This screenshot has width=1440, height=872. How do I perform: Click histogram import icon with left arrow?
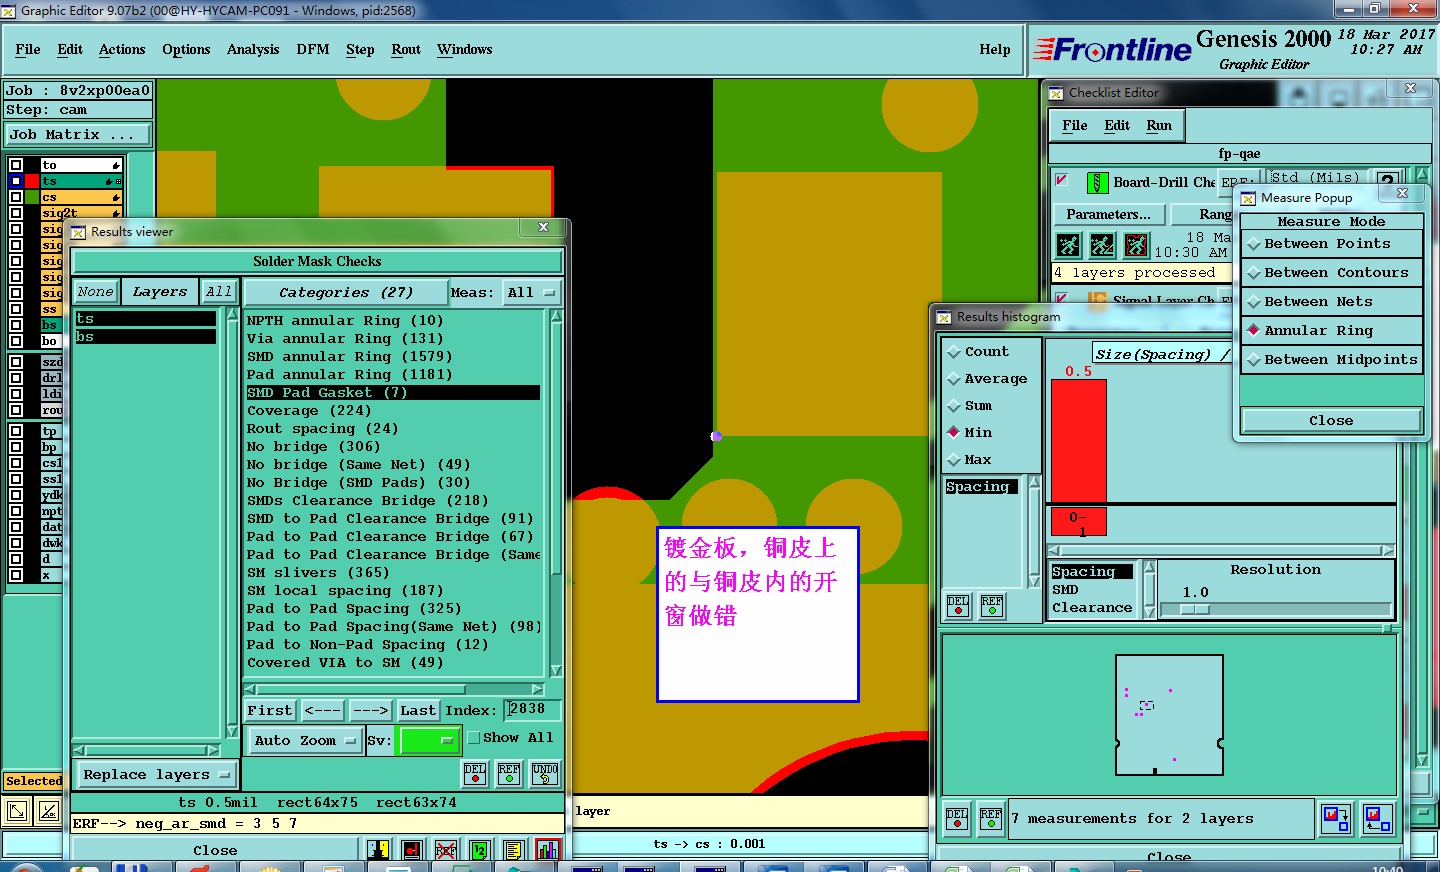tap(1378, 819)
